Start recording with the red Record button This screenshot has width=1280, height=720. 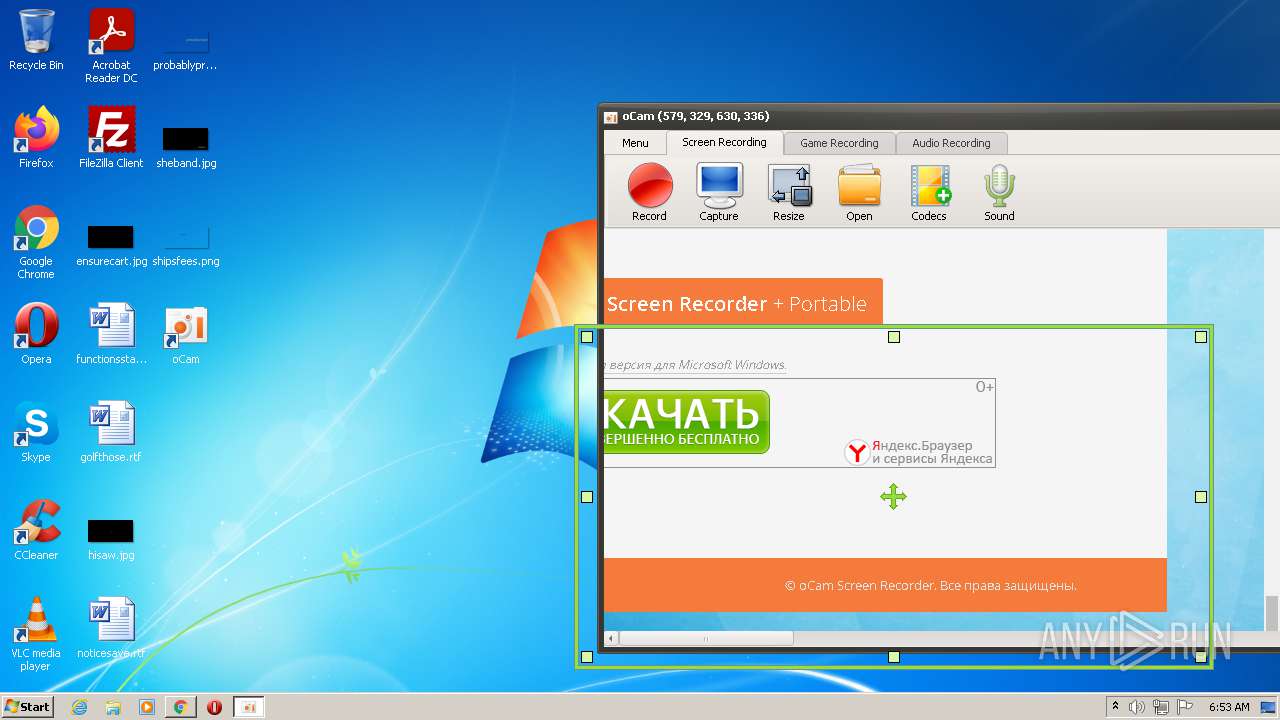point(649,193)
